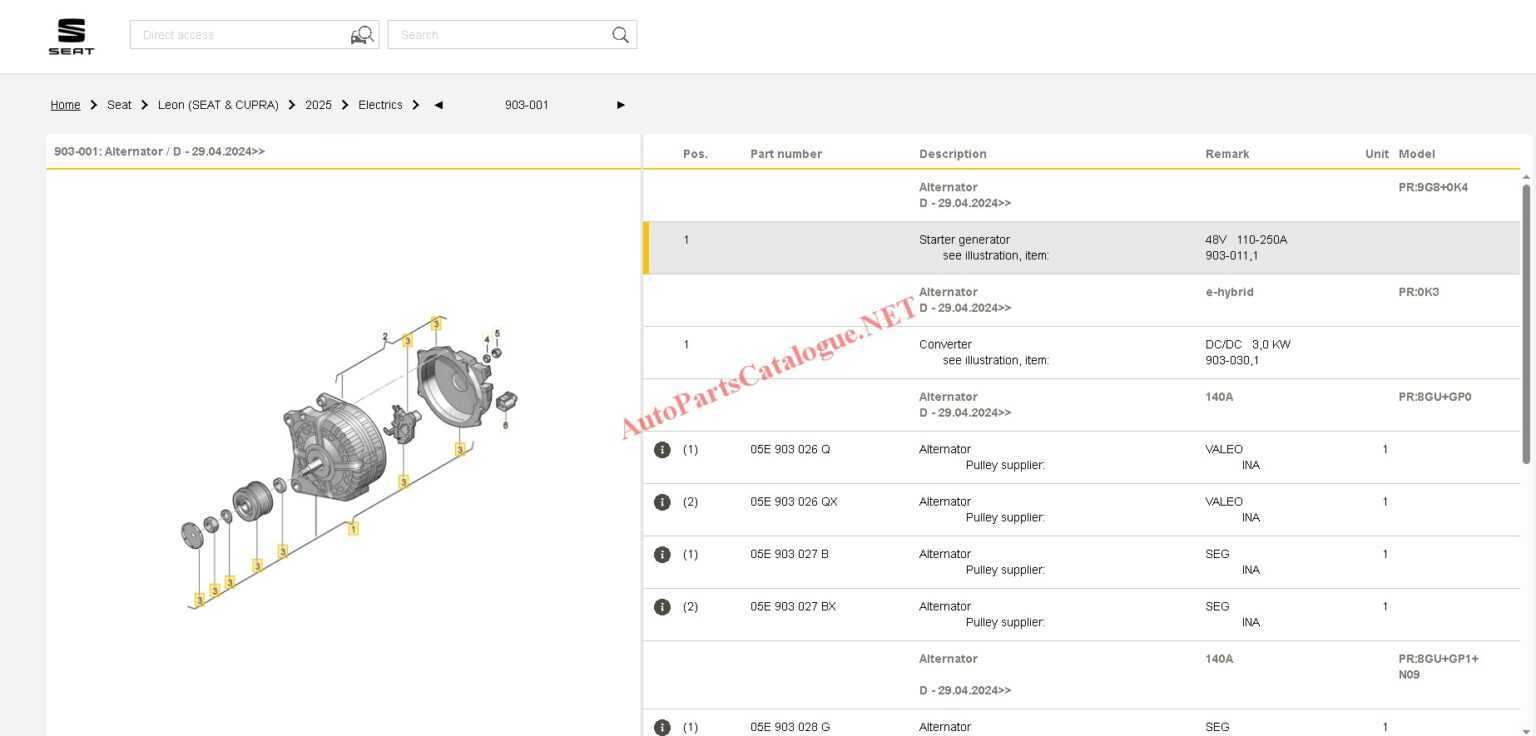
Task: Focus the Direct access input field
Action: coord(240,35)
